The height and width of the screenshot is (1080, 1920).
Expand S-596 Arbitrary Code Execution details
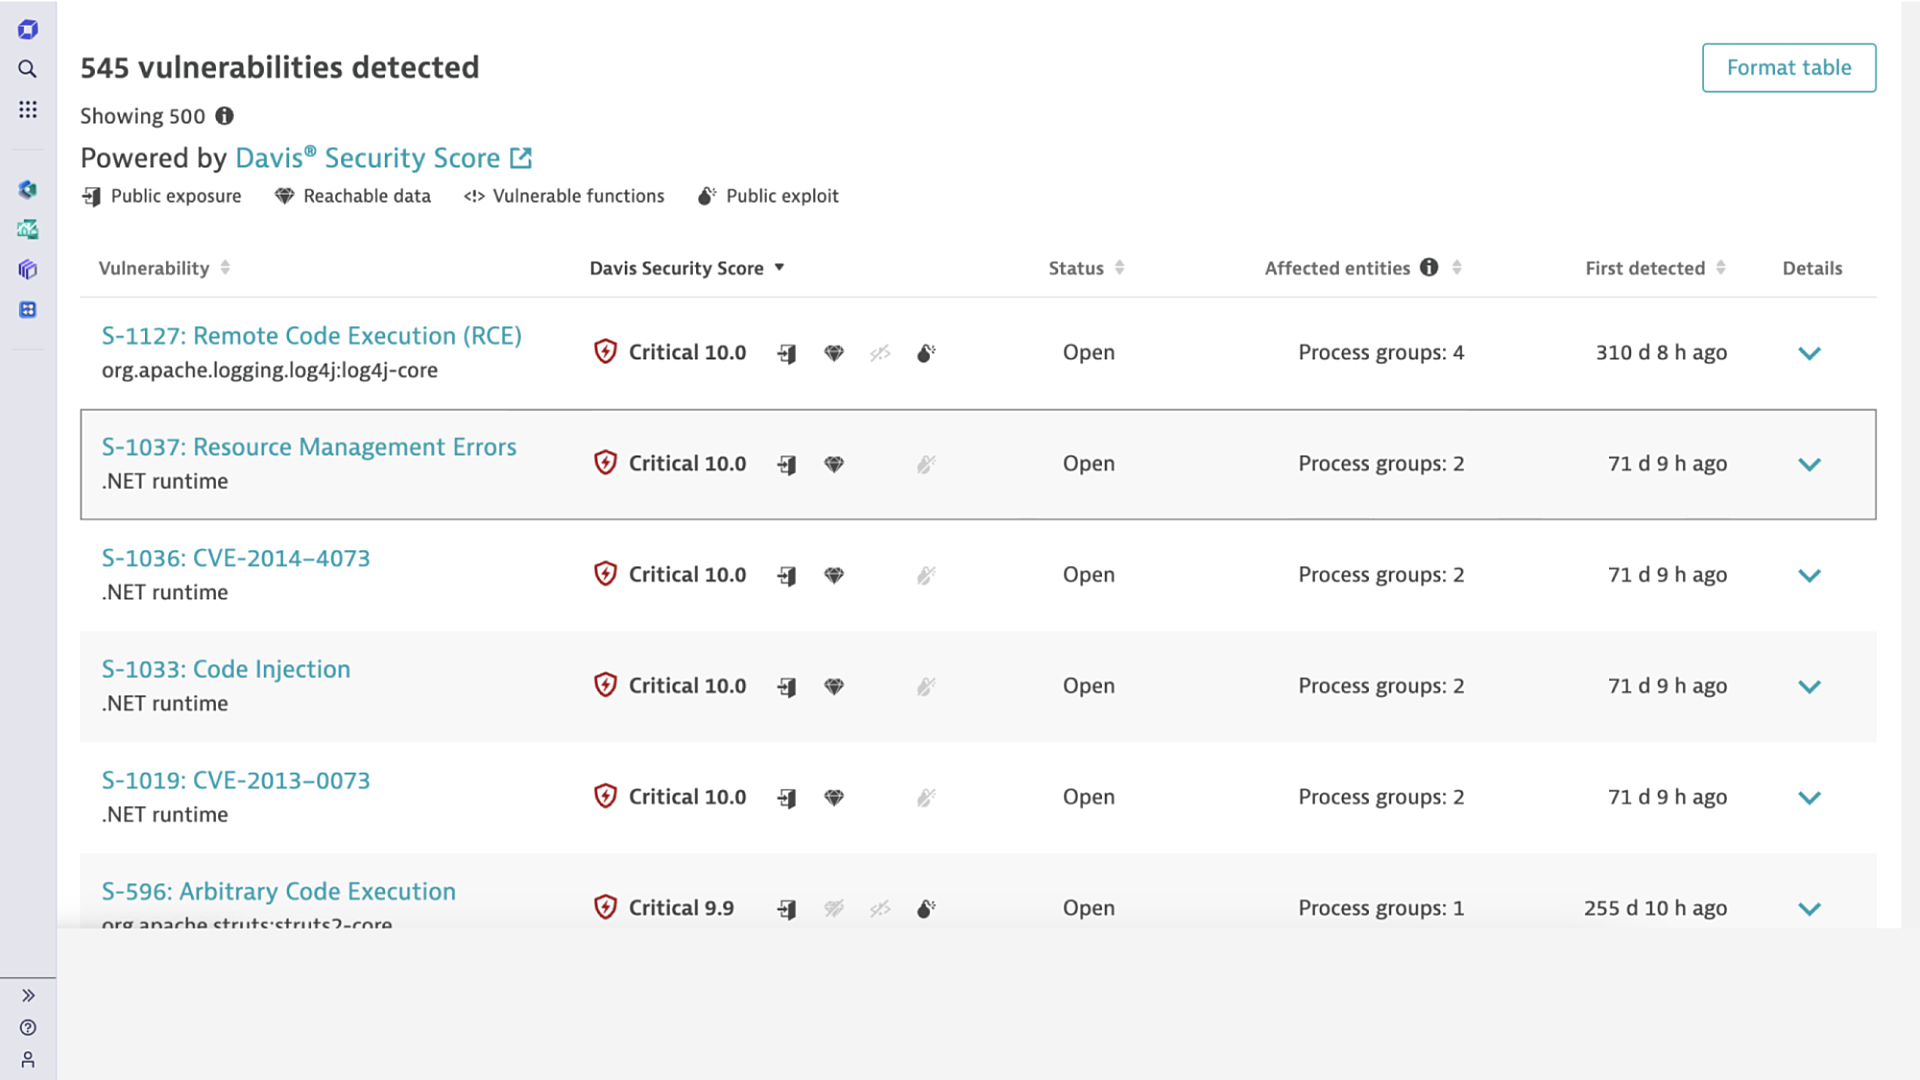[1809, 909]
